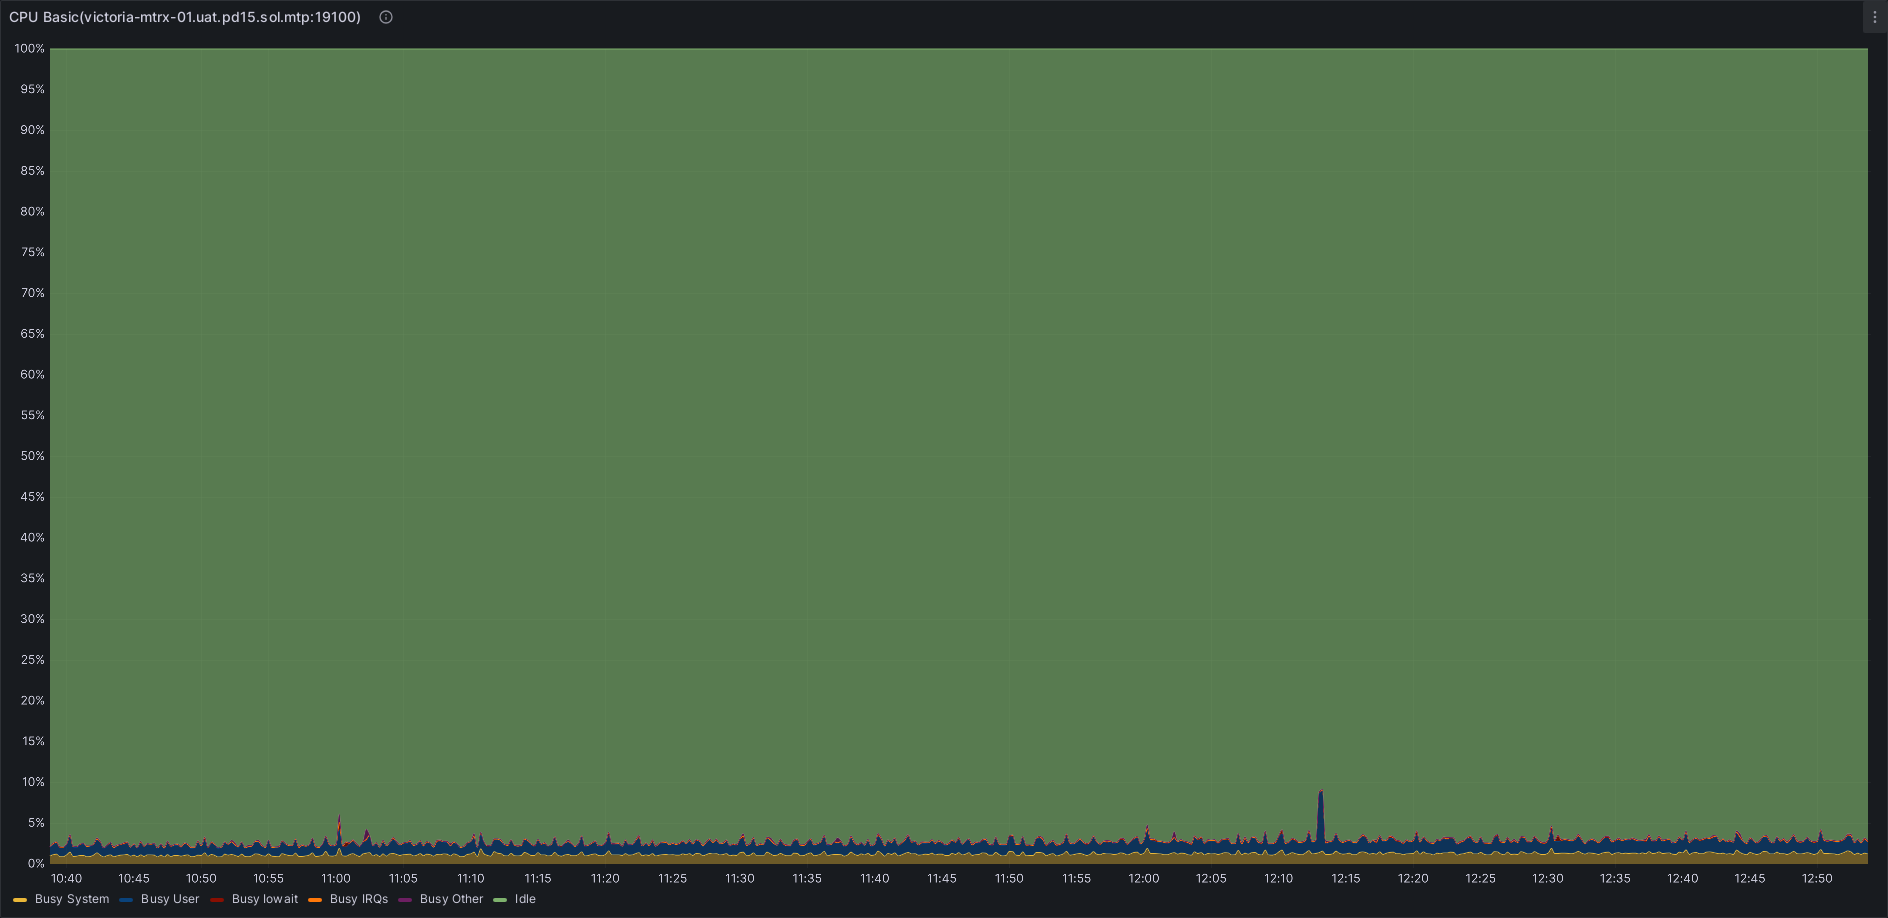
Task: Click the 25% y-axis label
Action: (33, 659)
